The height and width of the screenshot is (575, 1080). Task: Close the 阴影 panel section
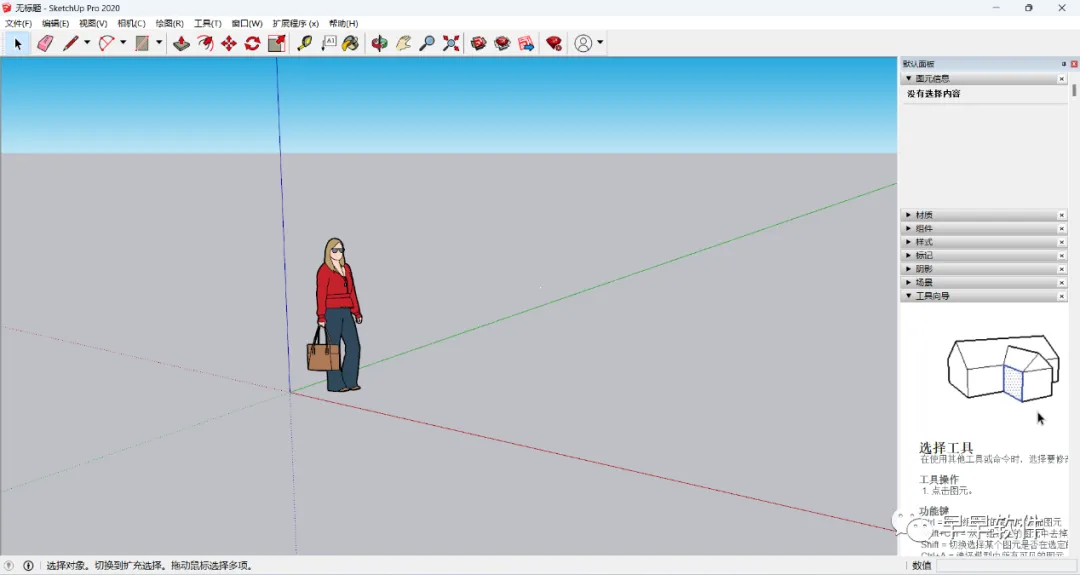pos(1061,269)
